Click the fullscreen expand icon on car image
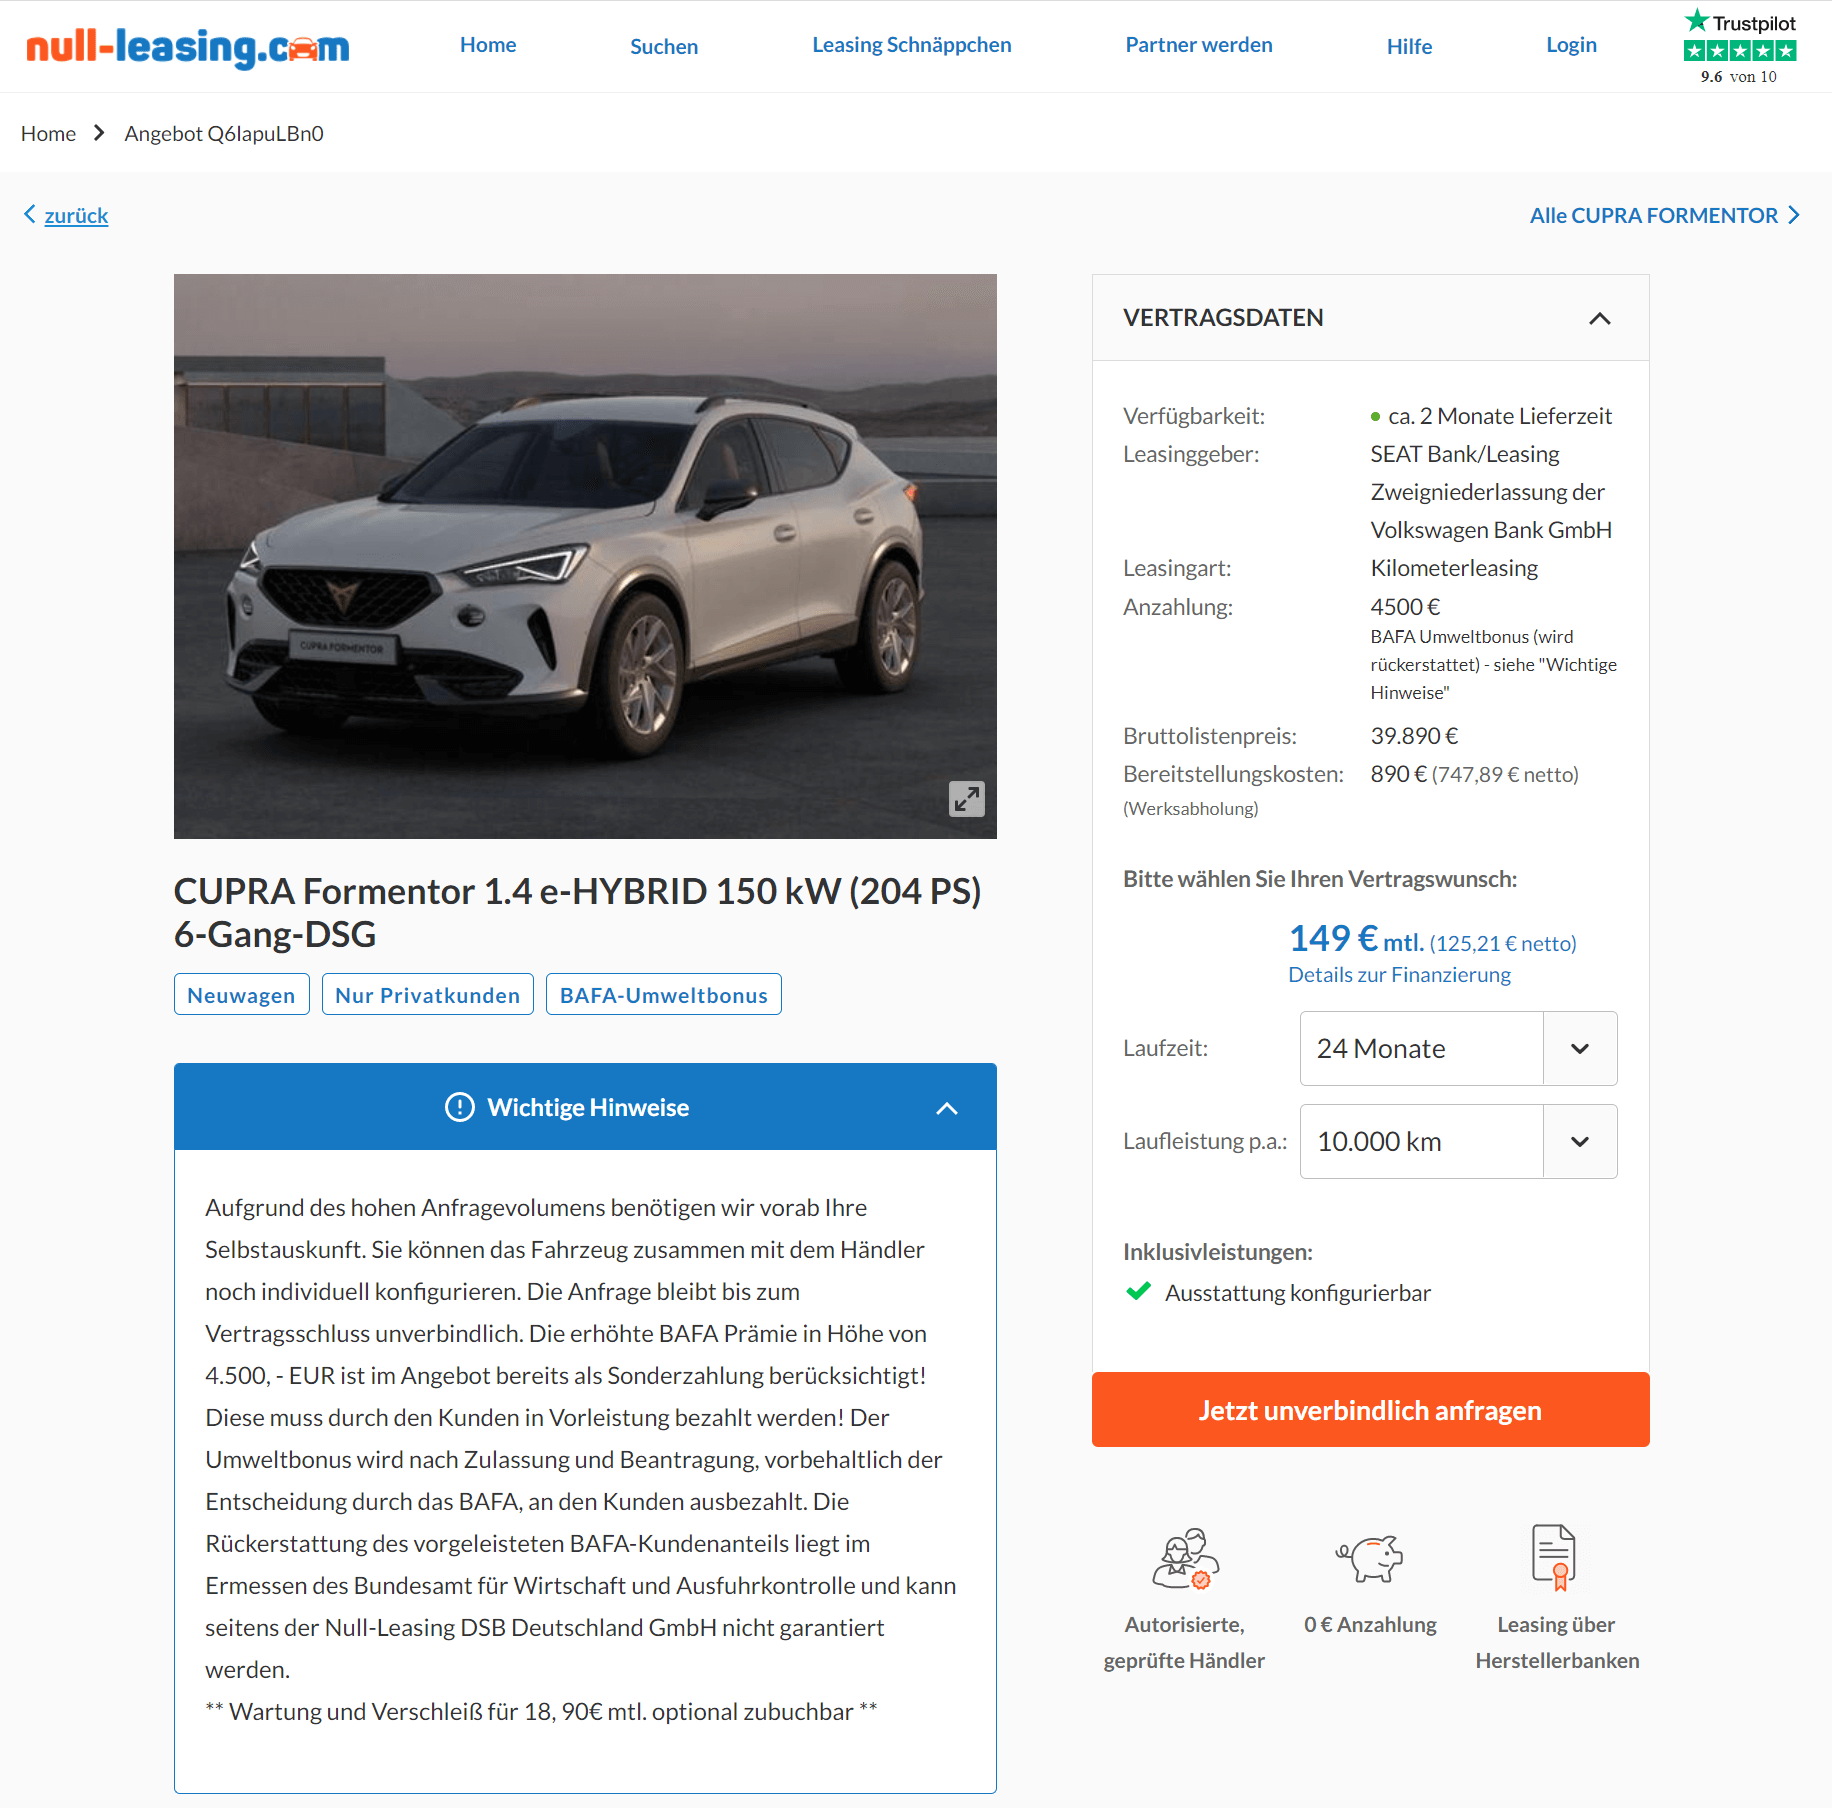The width and height of the screenshot is (1832, 1808). click(966, 798)
